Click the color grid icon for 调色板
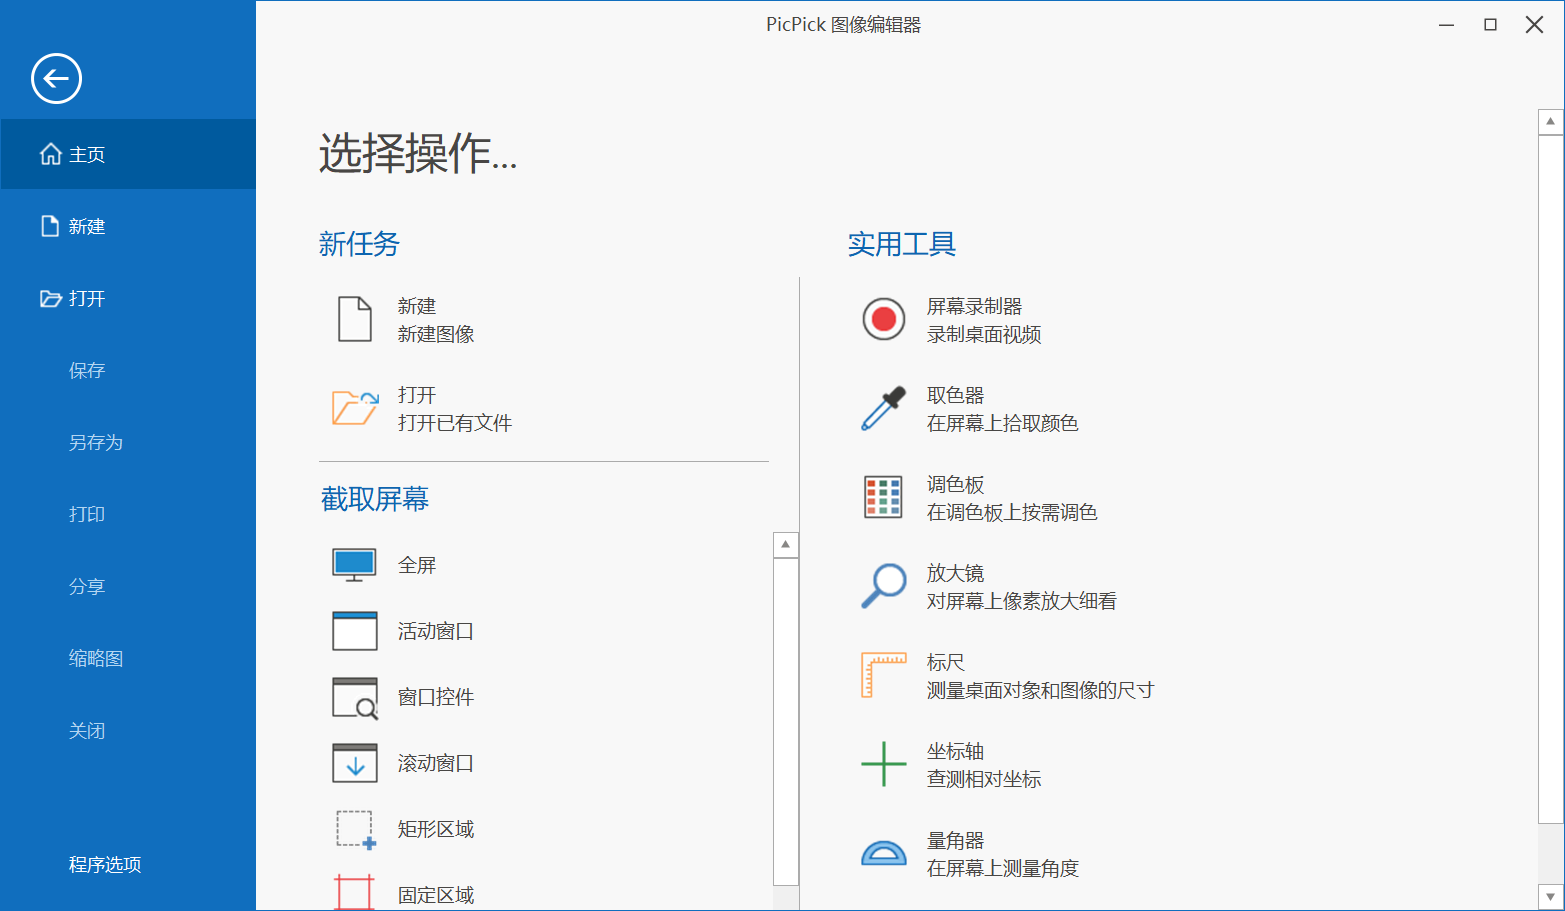 click(884, 497)
